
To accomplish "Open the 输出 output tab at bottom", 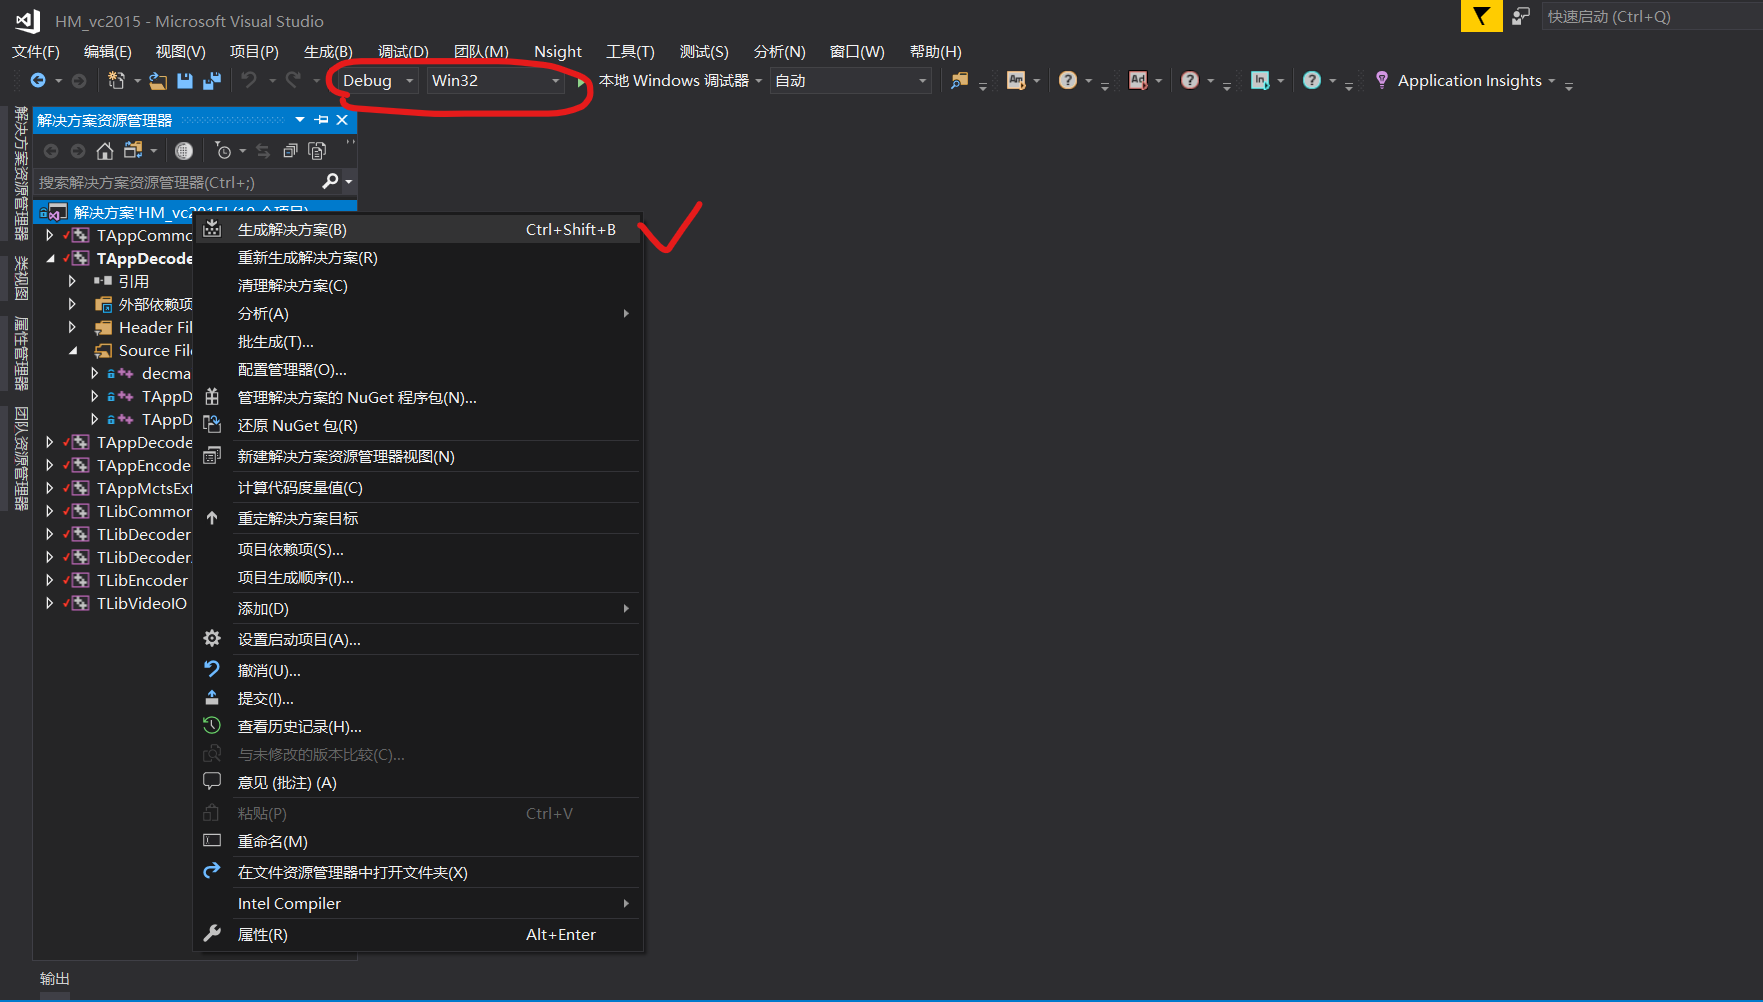I will click(55, 979).
